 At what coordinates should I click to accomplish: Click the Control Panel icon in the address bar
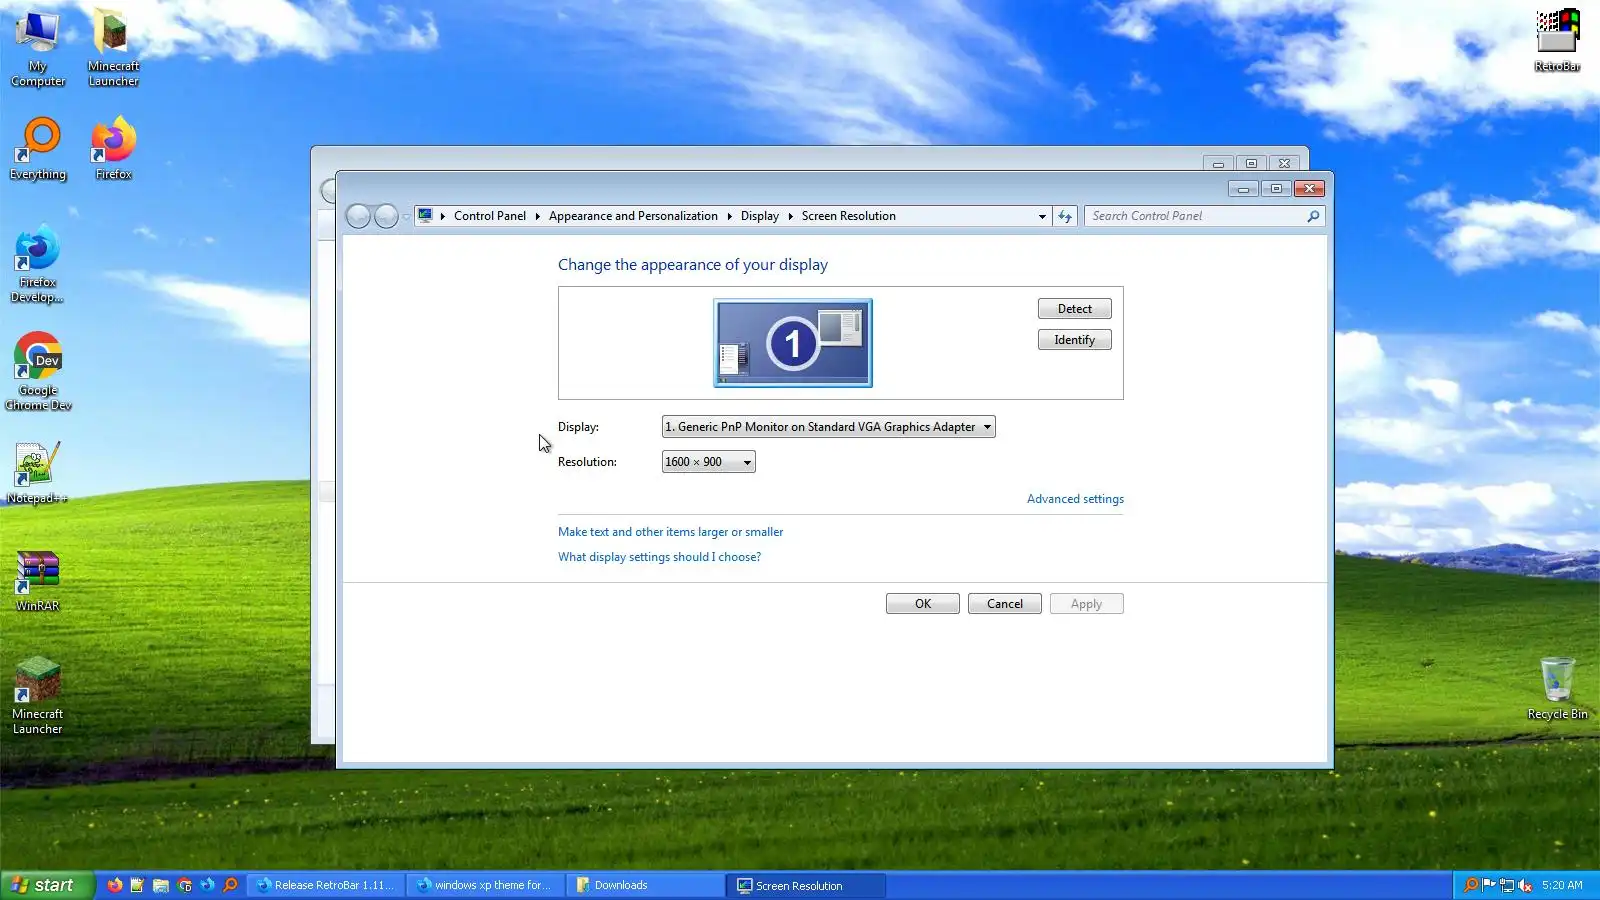(425, 216)
